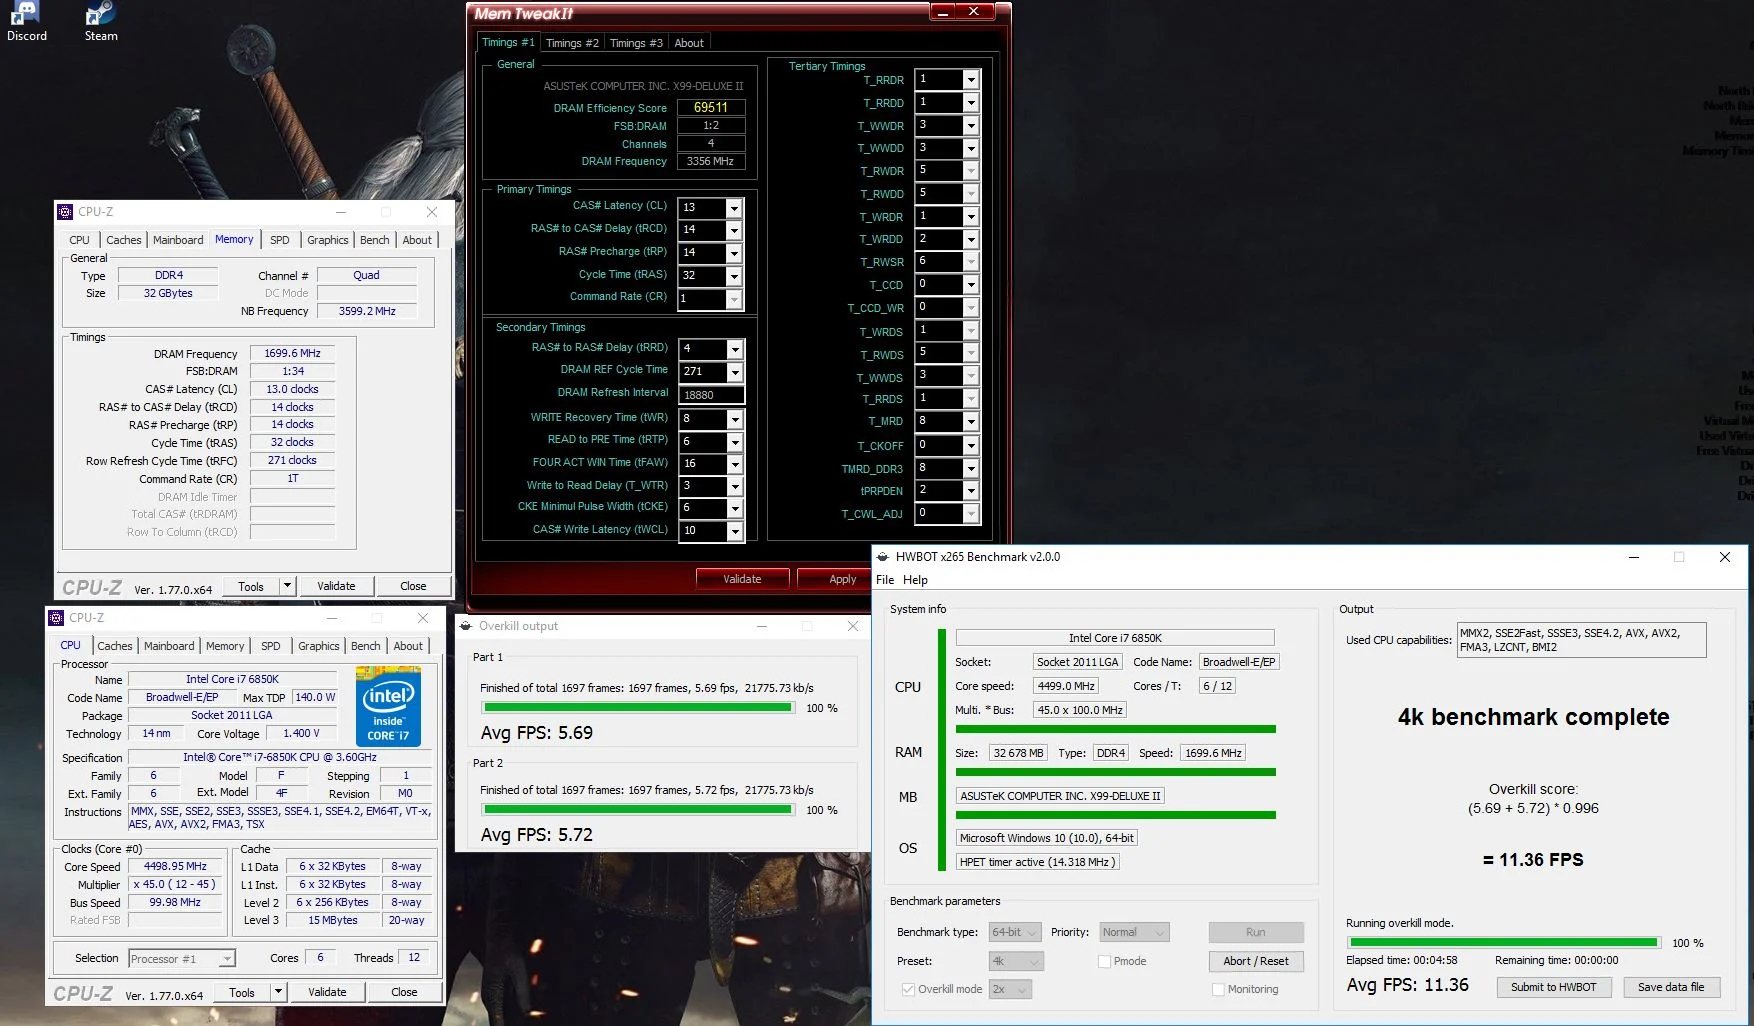Click the DRAM Efficiency Score value 69511
This screenshot has width=1754, height=1026.
pos(711,107)
